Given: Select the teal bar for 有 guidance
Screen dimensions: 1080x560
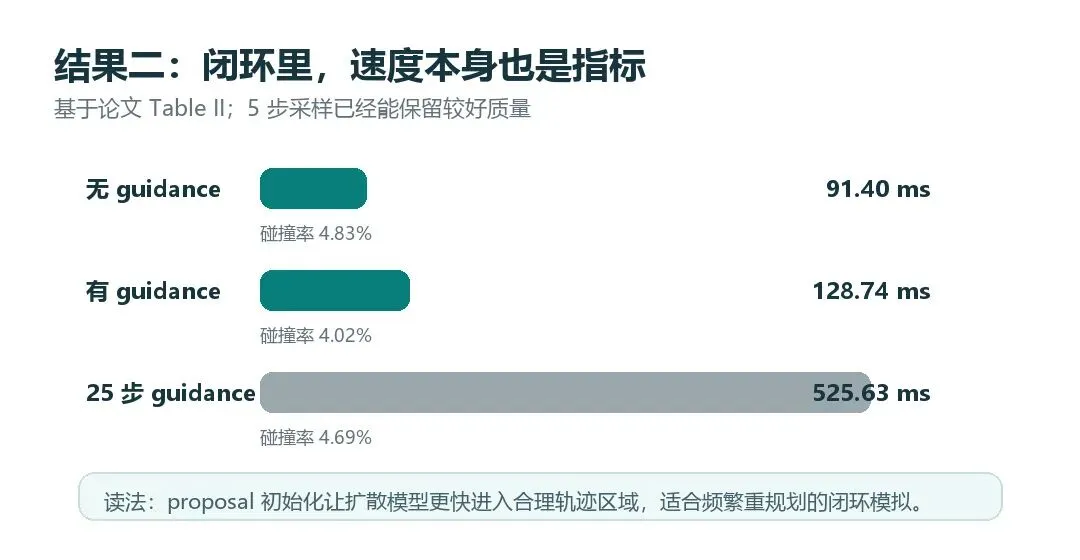Looking at the screenshot, I should 335,290.
